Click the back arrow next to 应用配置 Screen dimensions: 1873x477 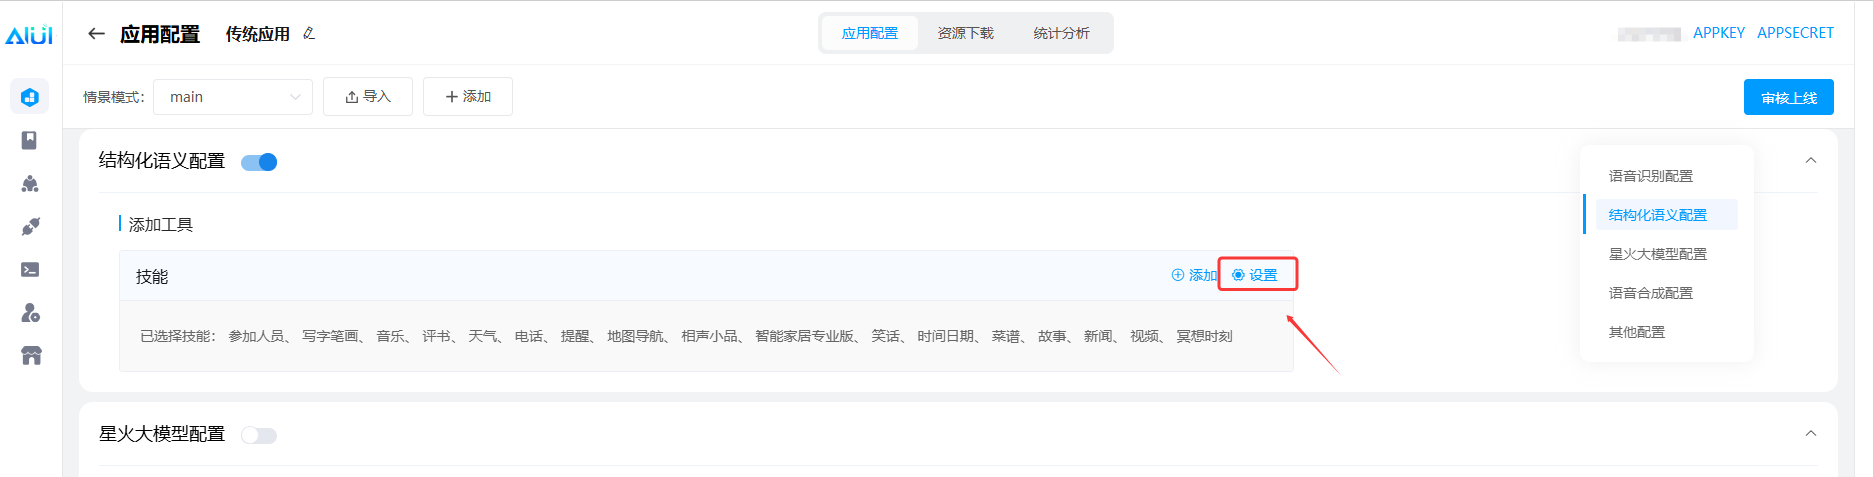(x=96, y=33)
